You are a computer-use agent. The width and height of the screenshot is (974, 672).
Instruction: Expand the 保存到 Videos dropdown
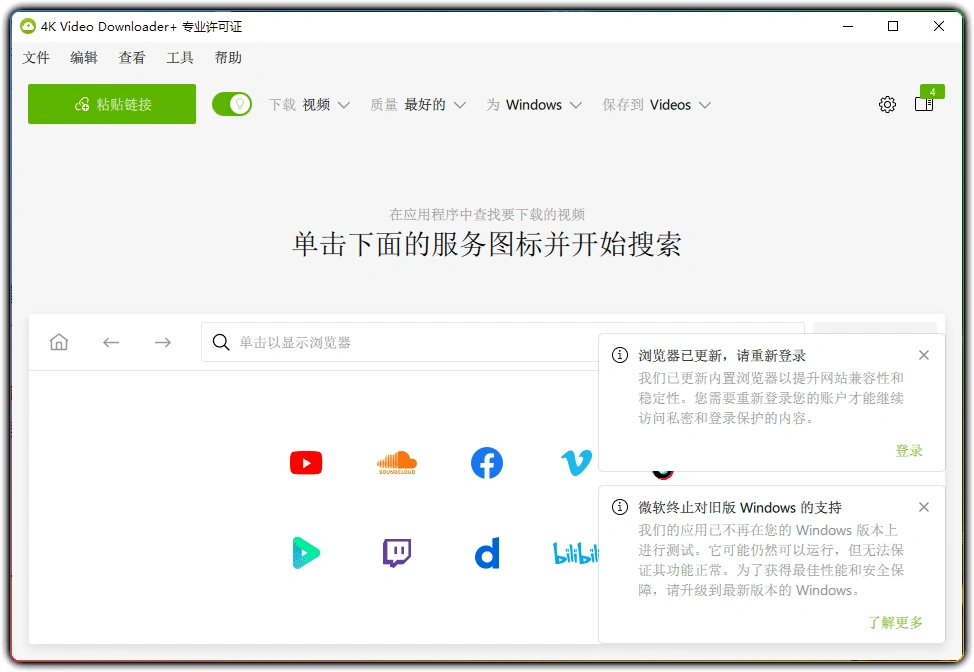pos(656,104)
